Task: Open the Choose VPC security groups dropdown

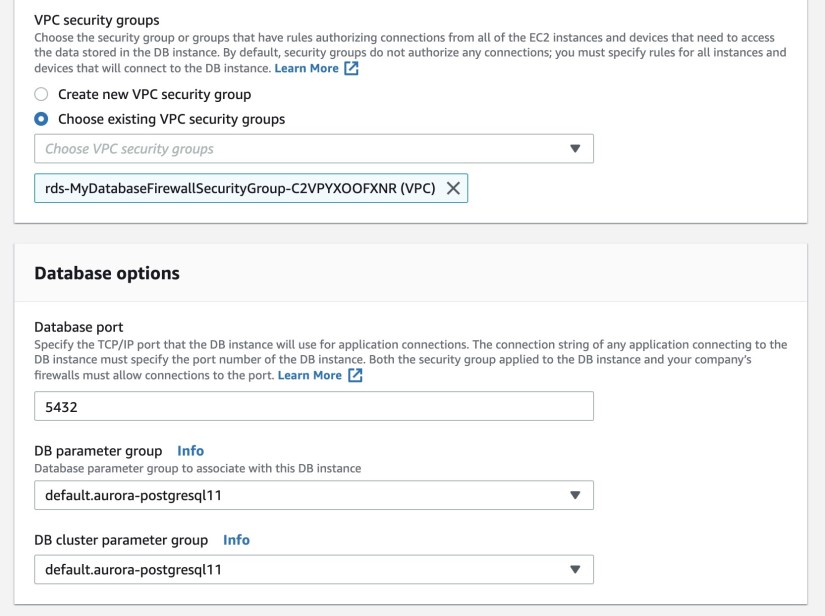Action: 300,149
